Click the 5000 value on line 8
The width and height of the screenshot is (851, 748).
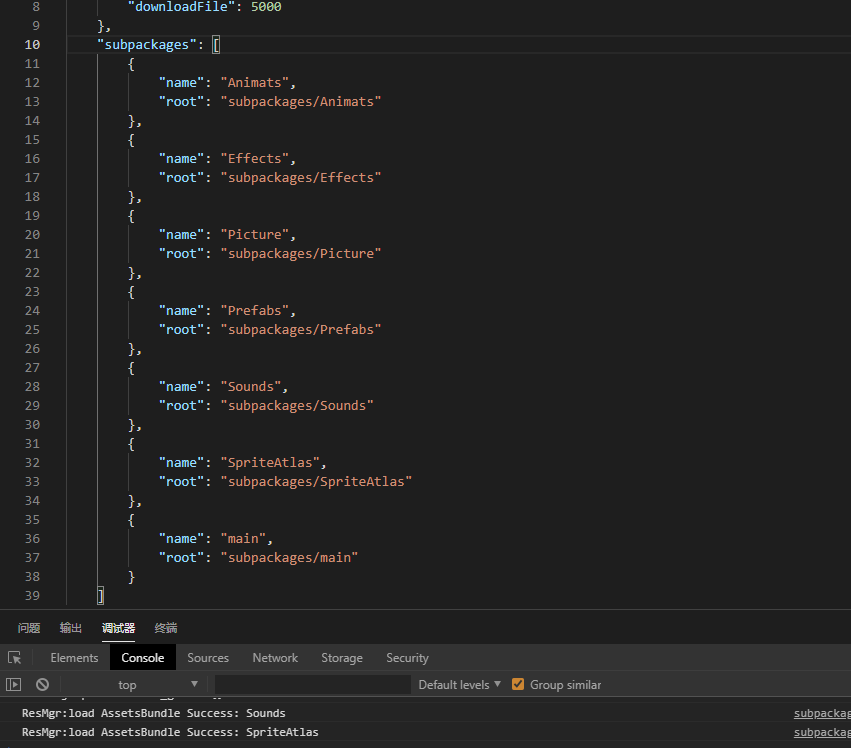(x=266, y=7)
